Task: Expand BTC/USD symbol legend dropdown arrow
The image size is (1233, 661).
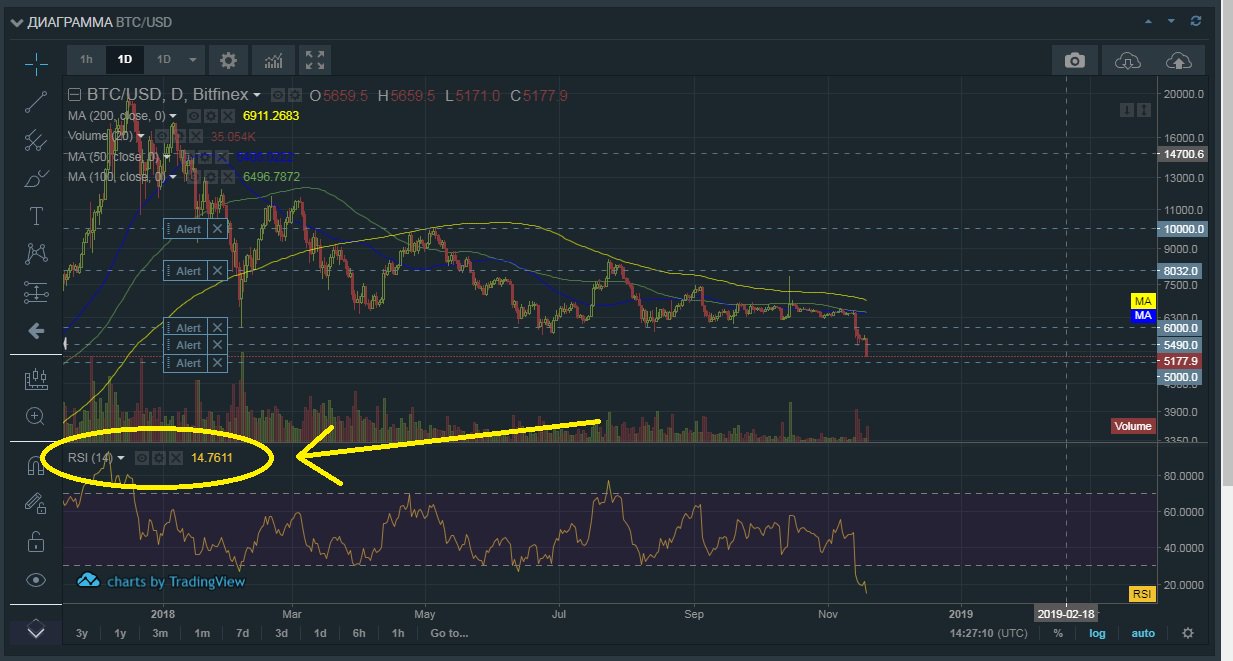Action: click(x=257, y=96)
